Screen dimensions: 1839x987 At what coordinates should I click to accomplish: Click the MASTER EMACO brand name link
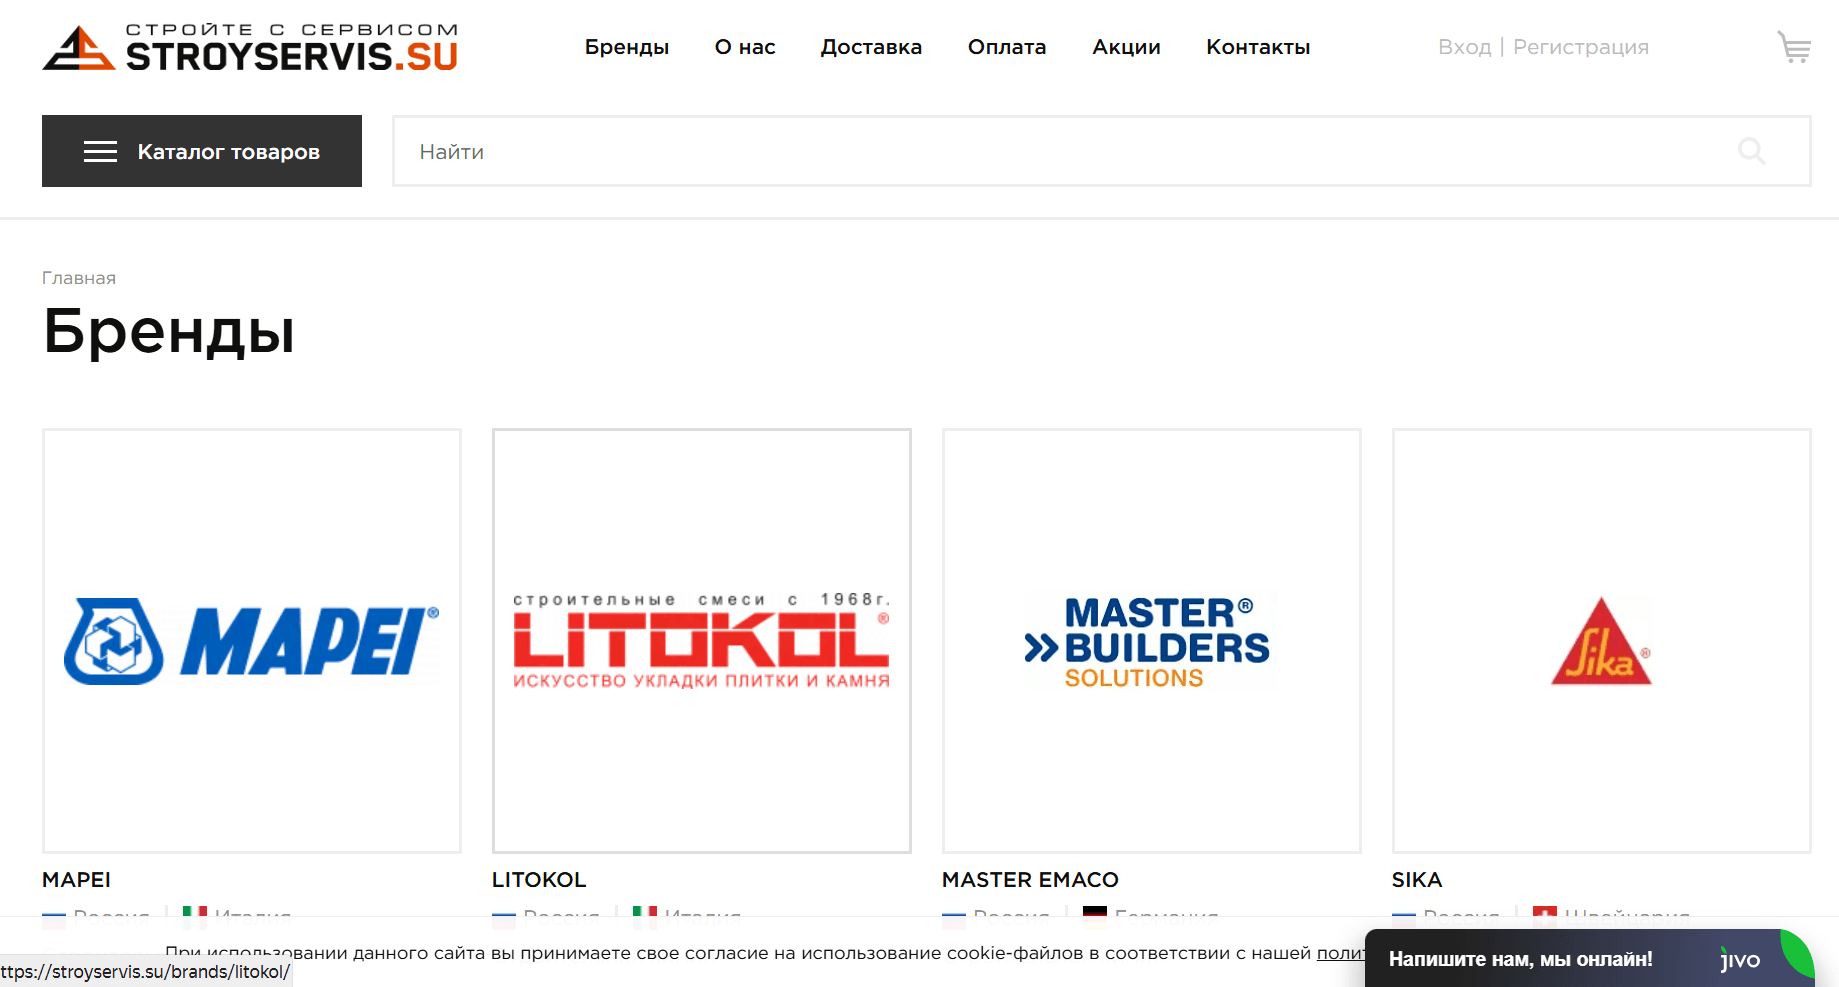[x=1030, y=880]
